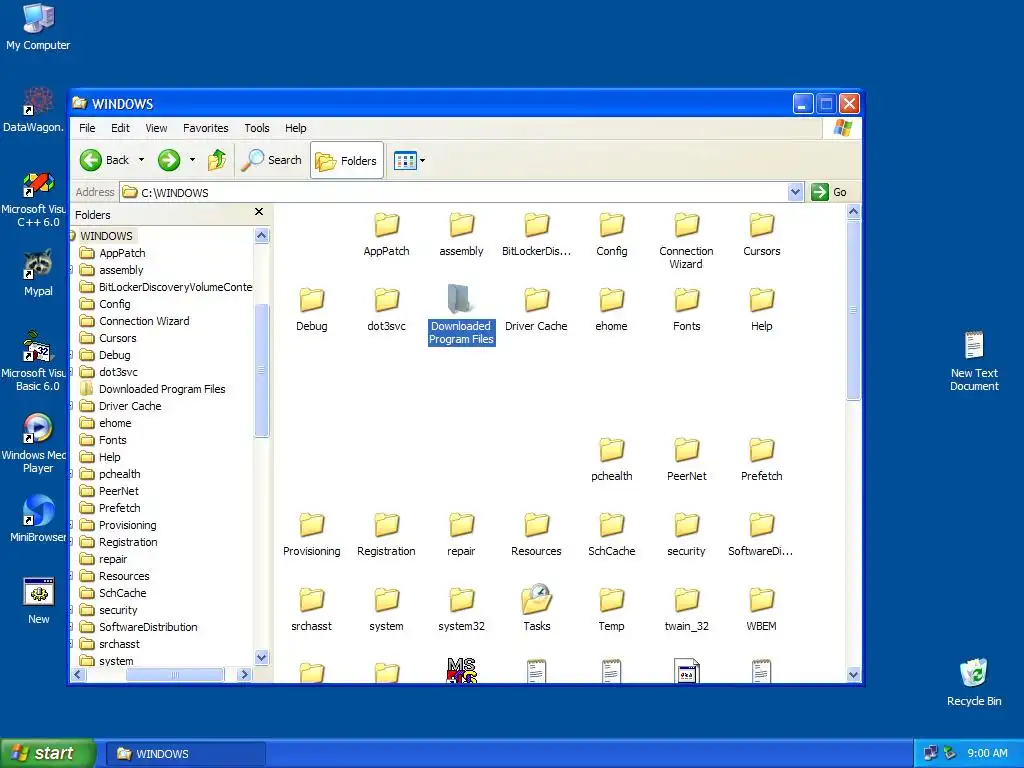
Task: Select the BitLockerDis... folder icon
Action: [536, 225]
